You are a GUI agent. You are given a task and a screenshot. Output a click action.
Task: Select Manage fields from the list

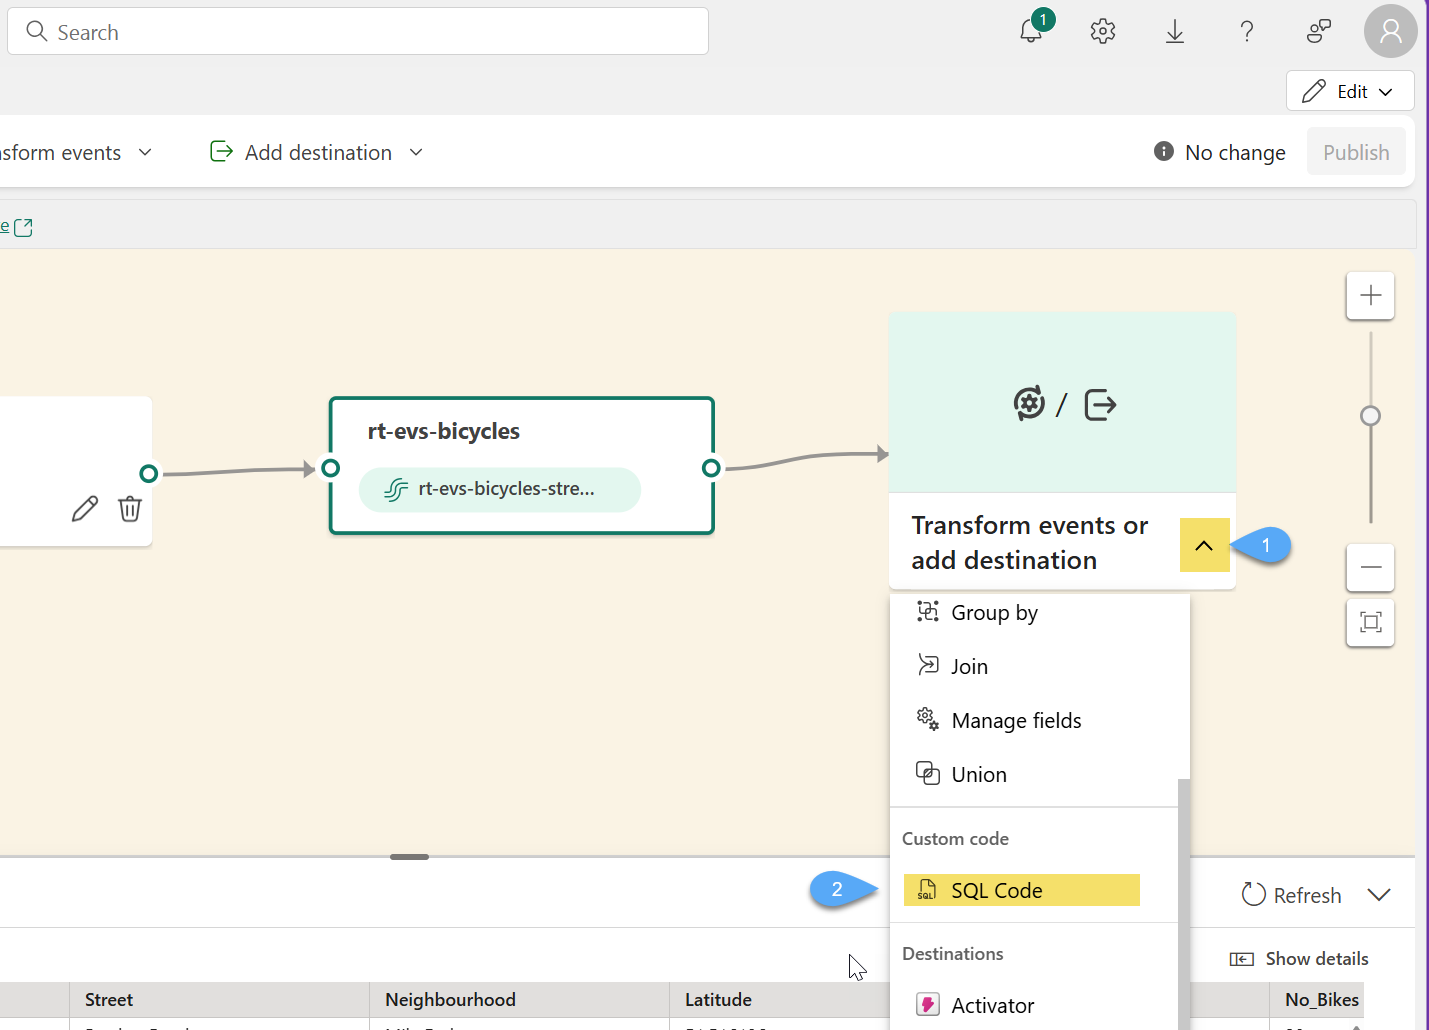[1016, 720]
